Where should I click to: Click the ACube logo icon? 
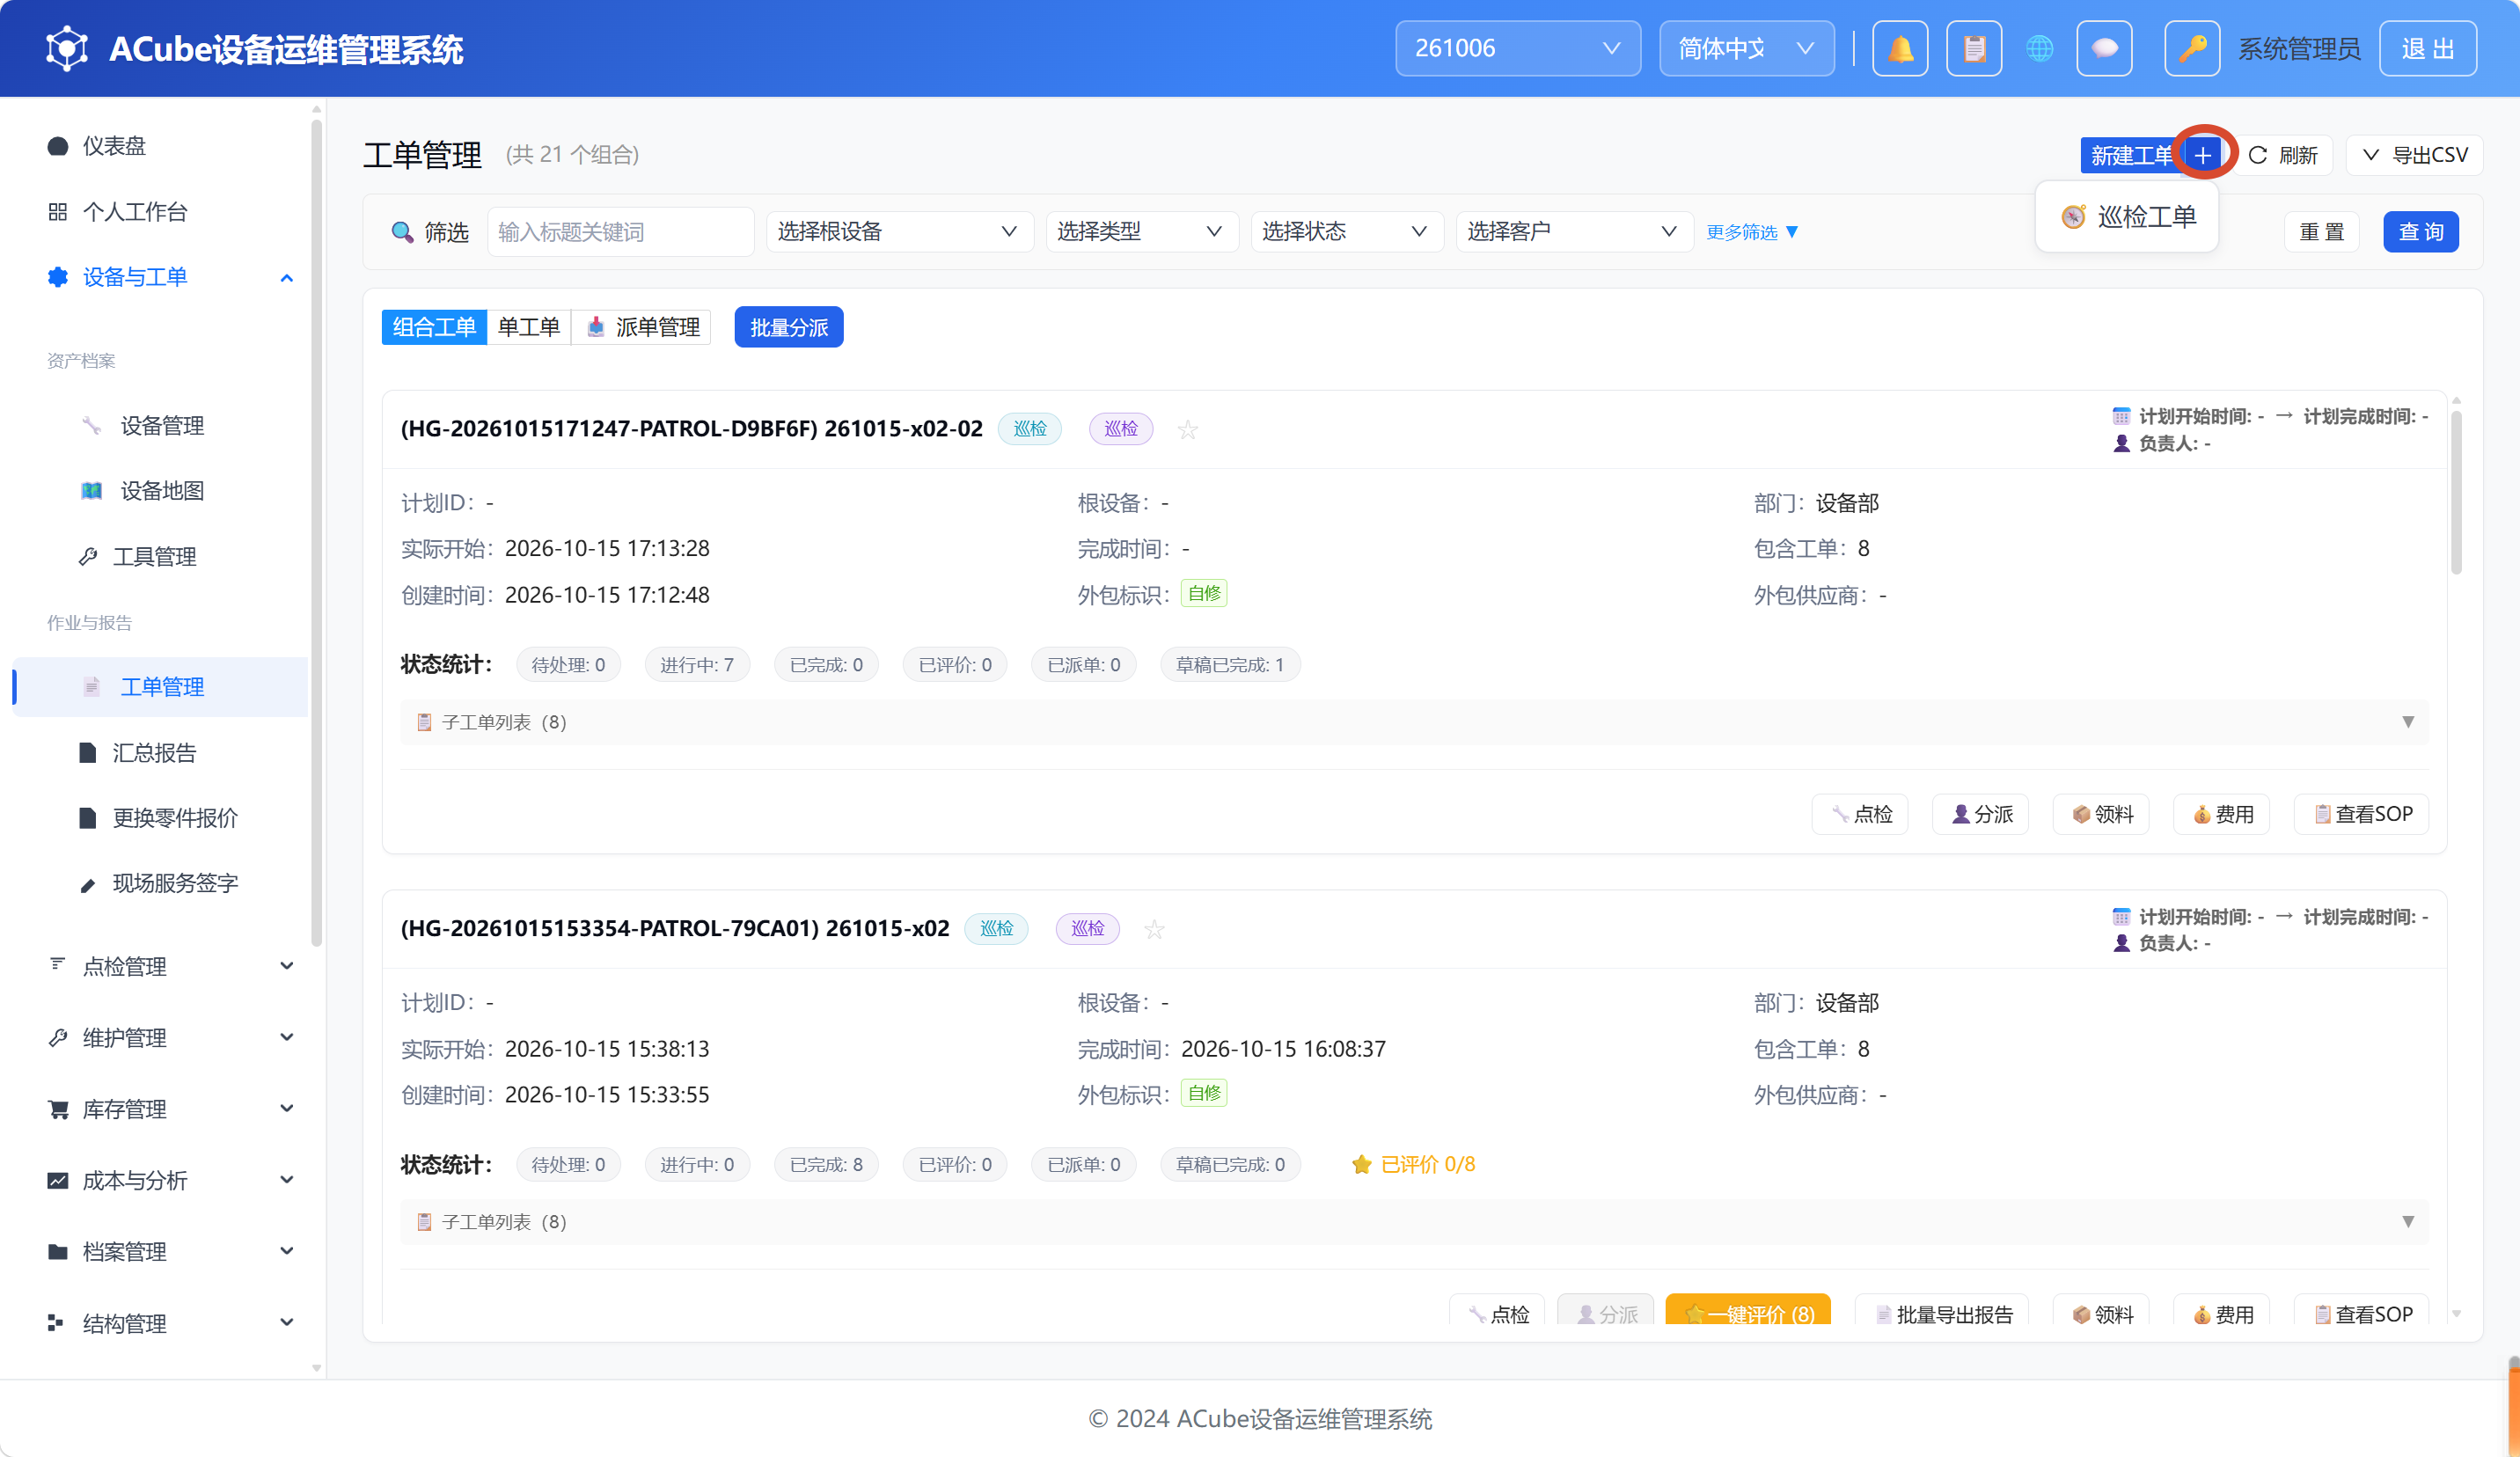(67, 48)
